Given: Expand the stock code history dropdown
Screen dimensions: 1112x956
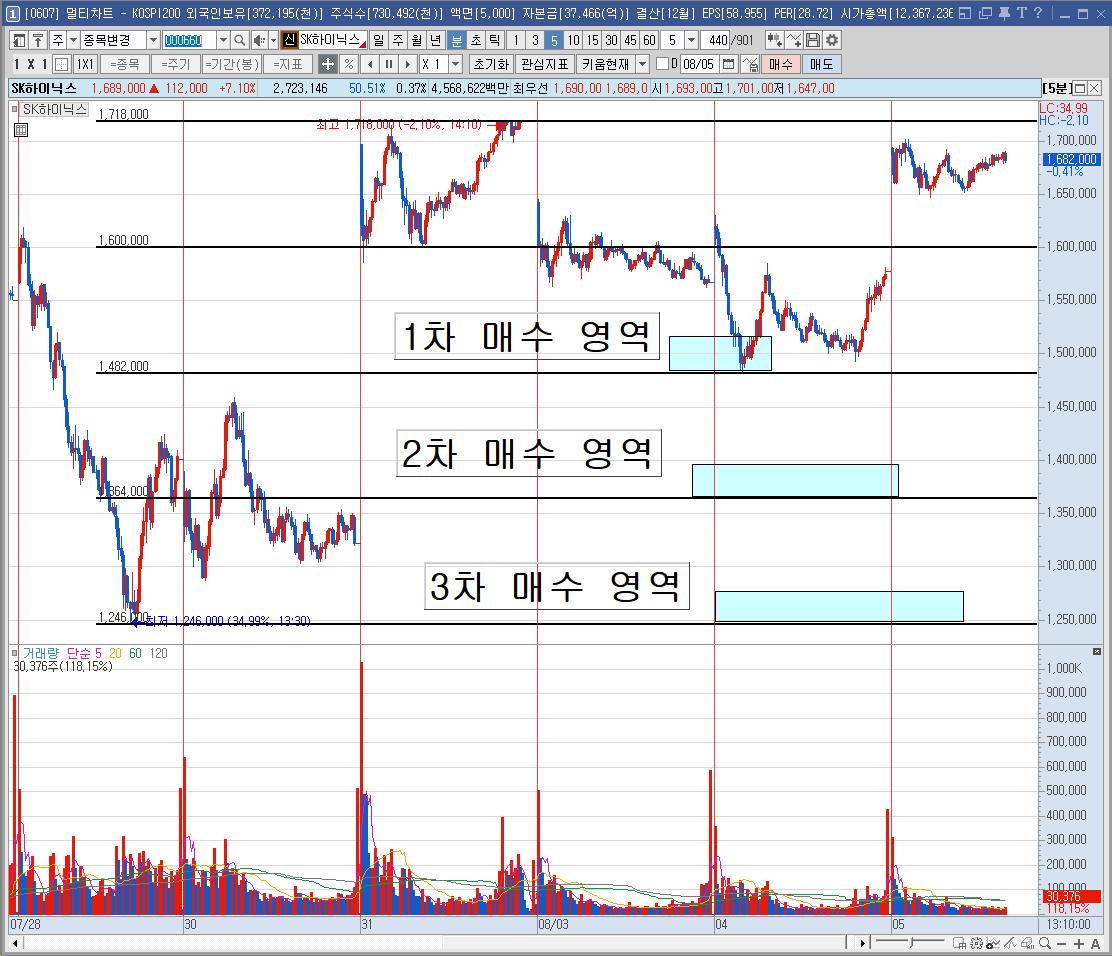Looking at the screenshot, I should click(x=223, y=40).
